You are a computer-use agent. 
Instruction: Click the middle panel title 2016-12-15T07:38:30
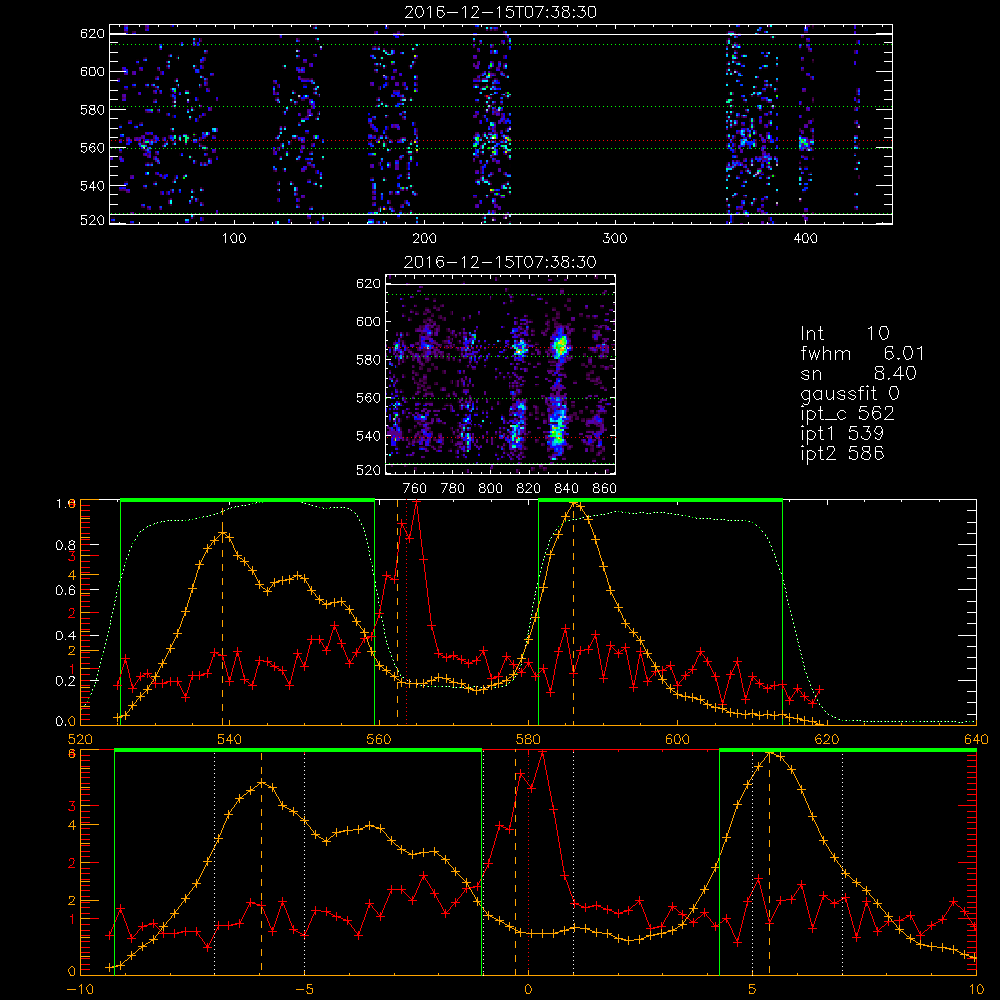(x=500, y=262)
